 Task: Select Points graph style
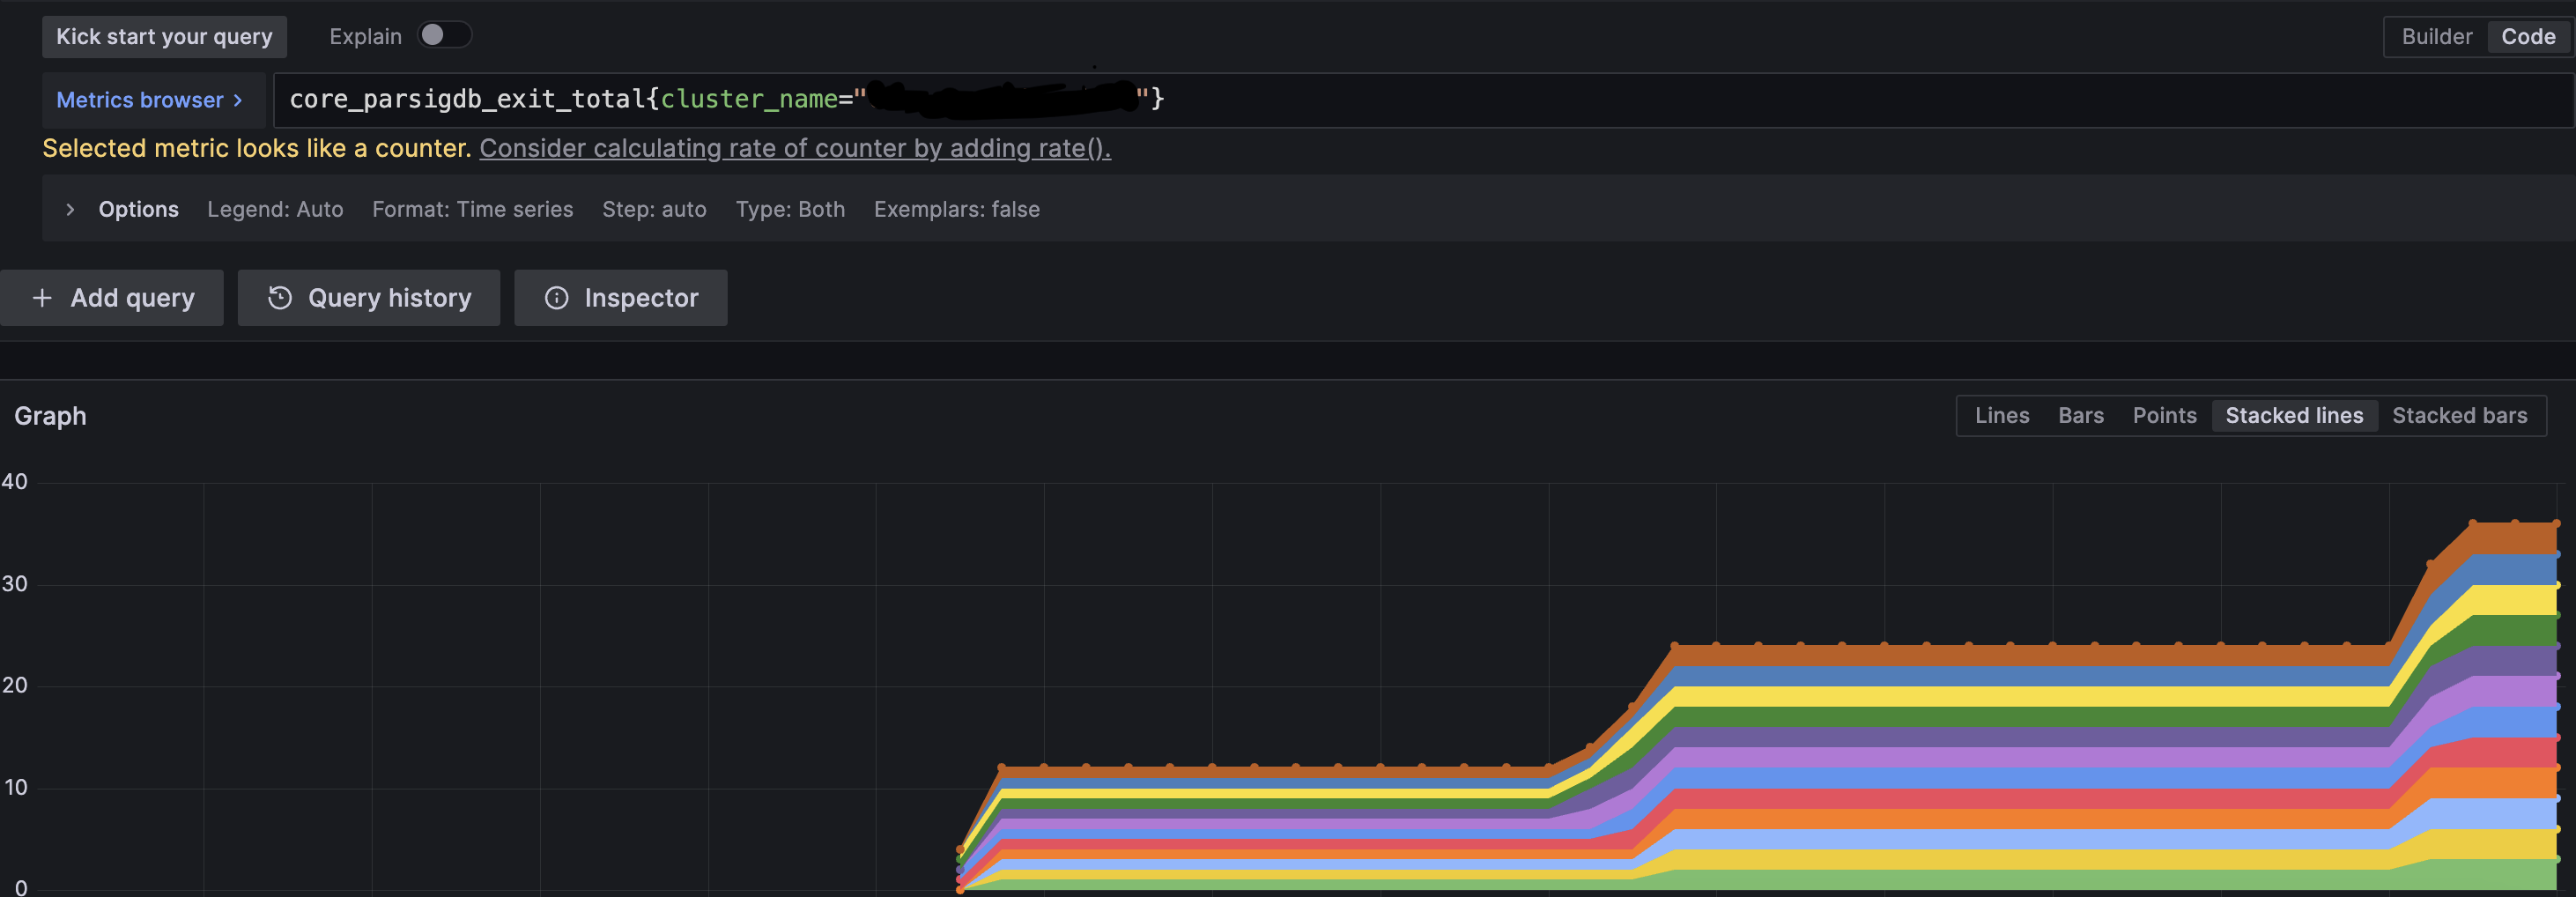[x=2164, y=415]
